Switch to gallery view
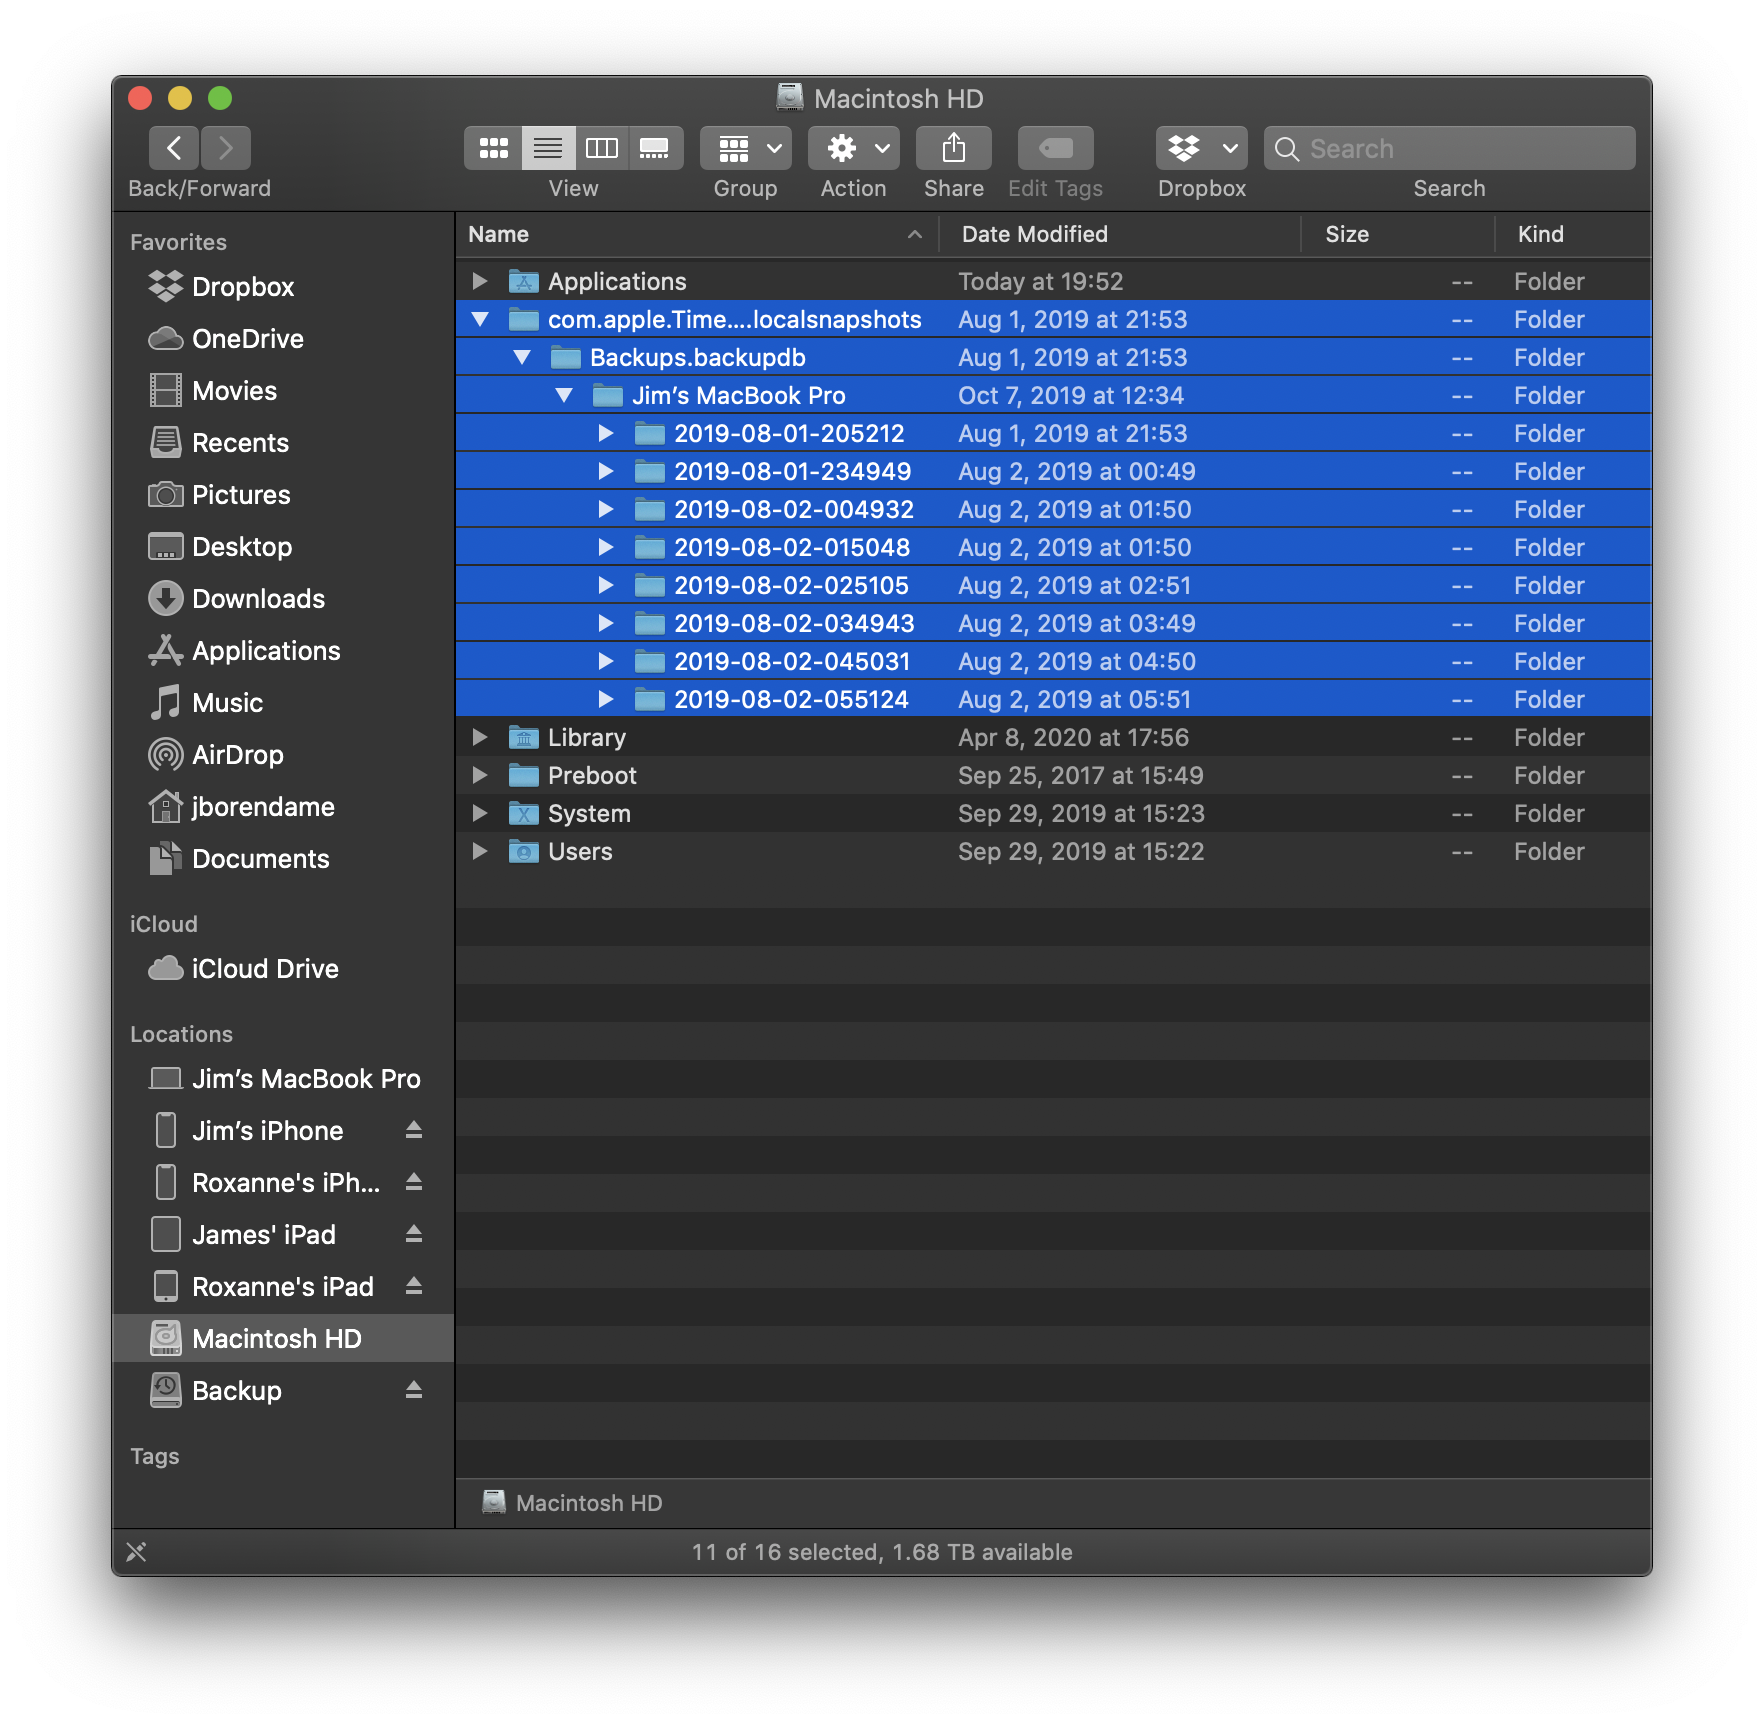 click(x=655, y=147)
